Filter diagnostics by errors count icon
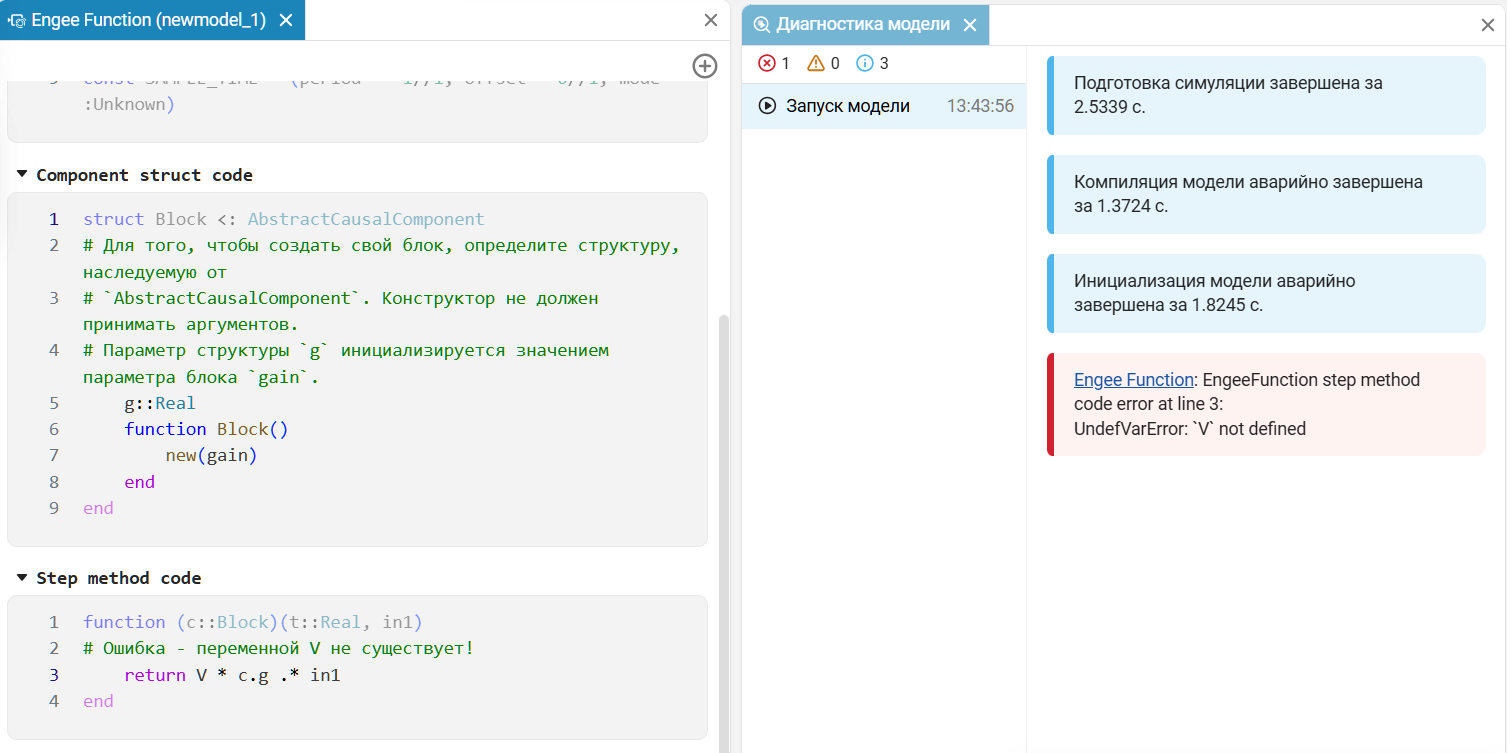Image resolution: width=1507 pixels, height=753 pixels. 767,64
